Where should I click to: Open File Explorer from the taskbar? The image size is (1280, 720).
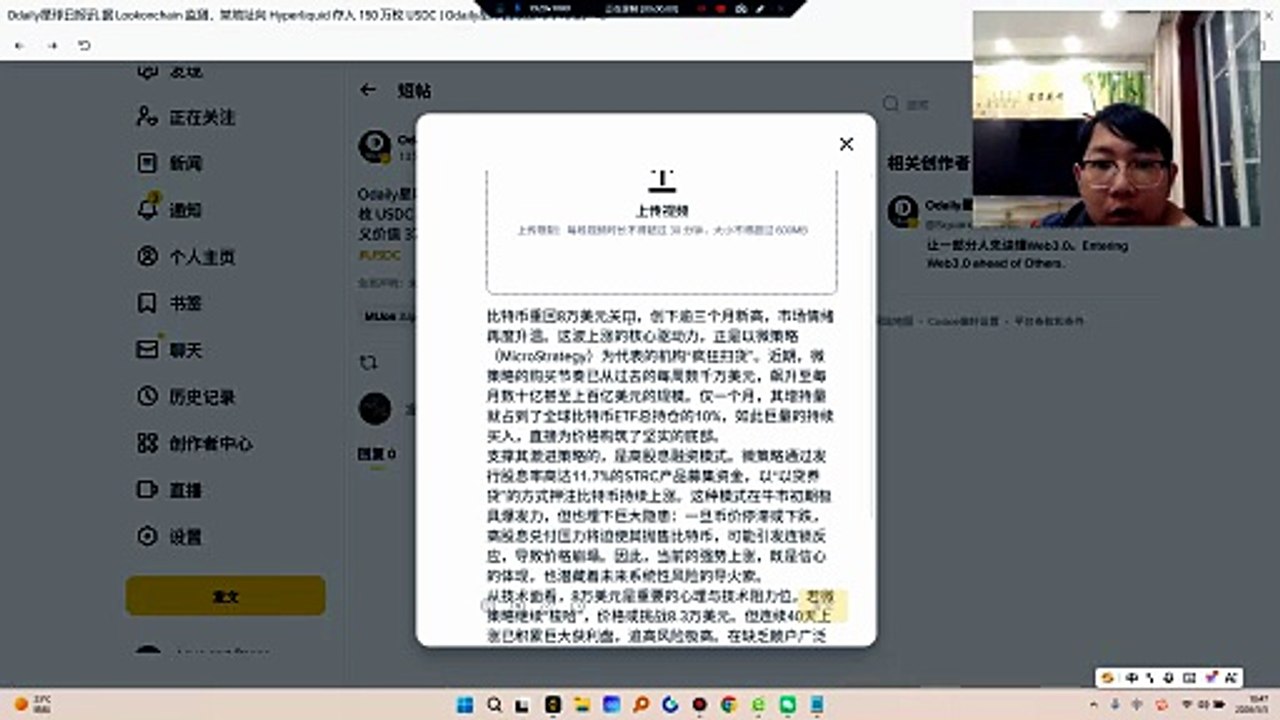tap(582, 704)
